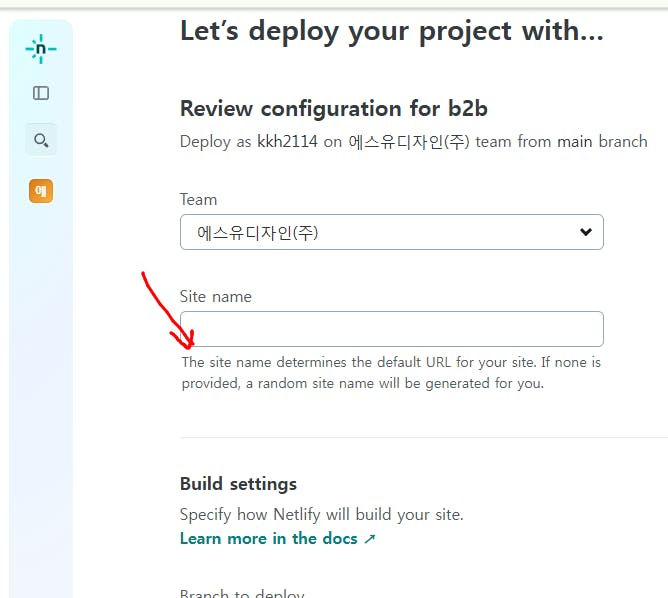Select the Review configuration for b2b heading
Screen dimensions: 668x598
point(334,109)
